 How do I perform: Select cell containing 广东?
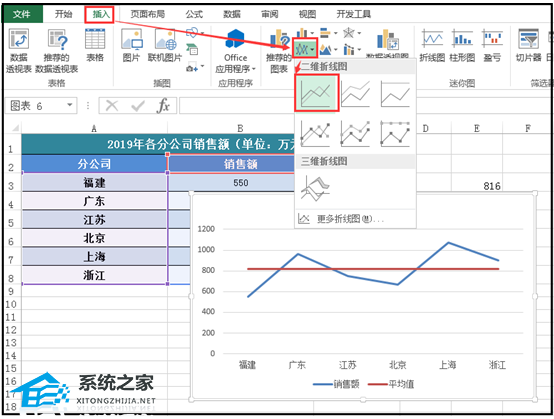tap(94, 201)
